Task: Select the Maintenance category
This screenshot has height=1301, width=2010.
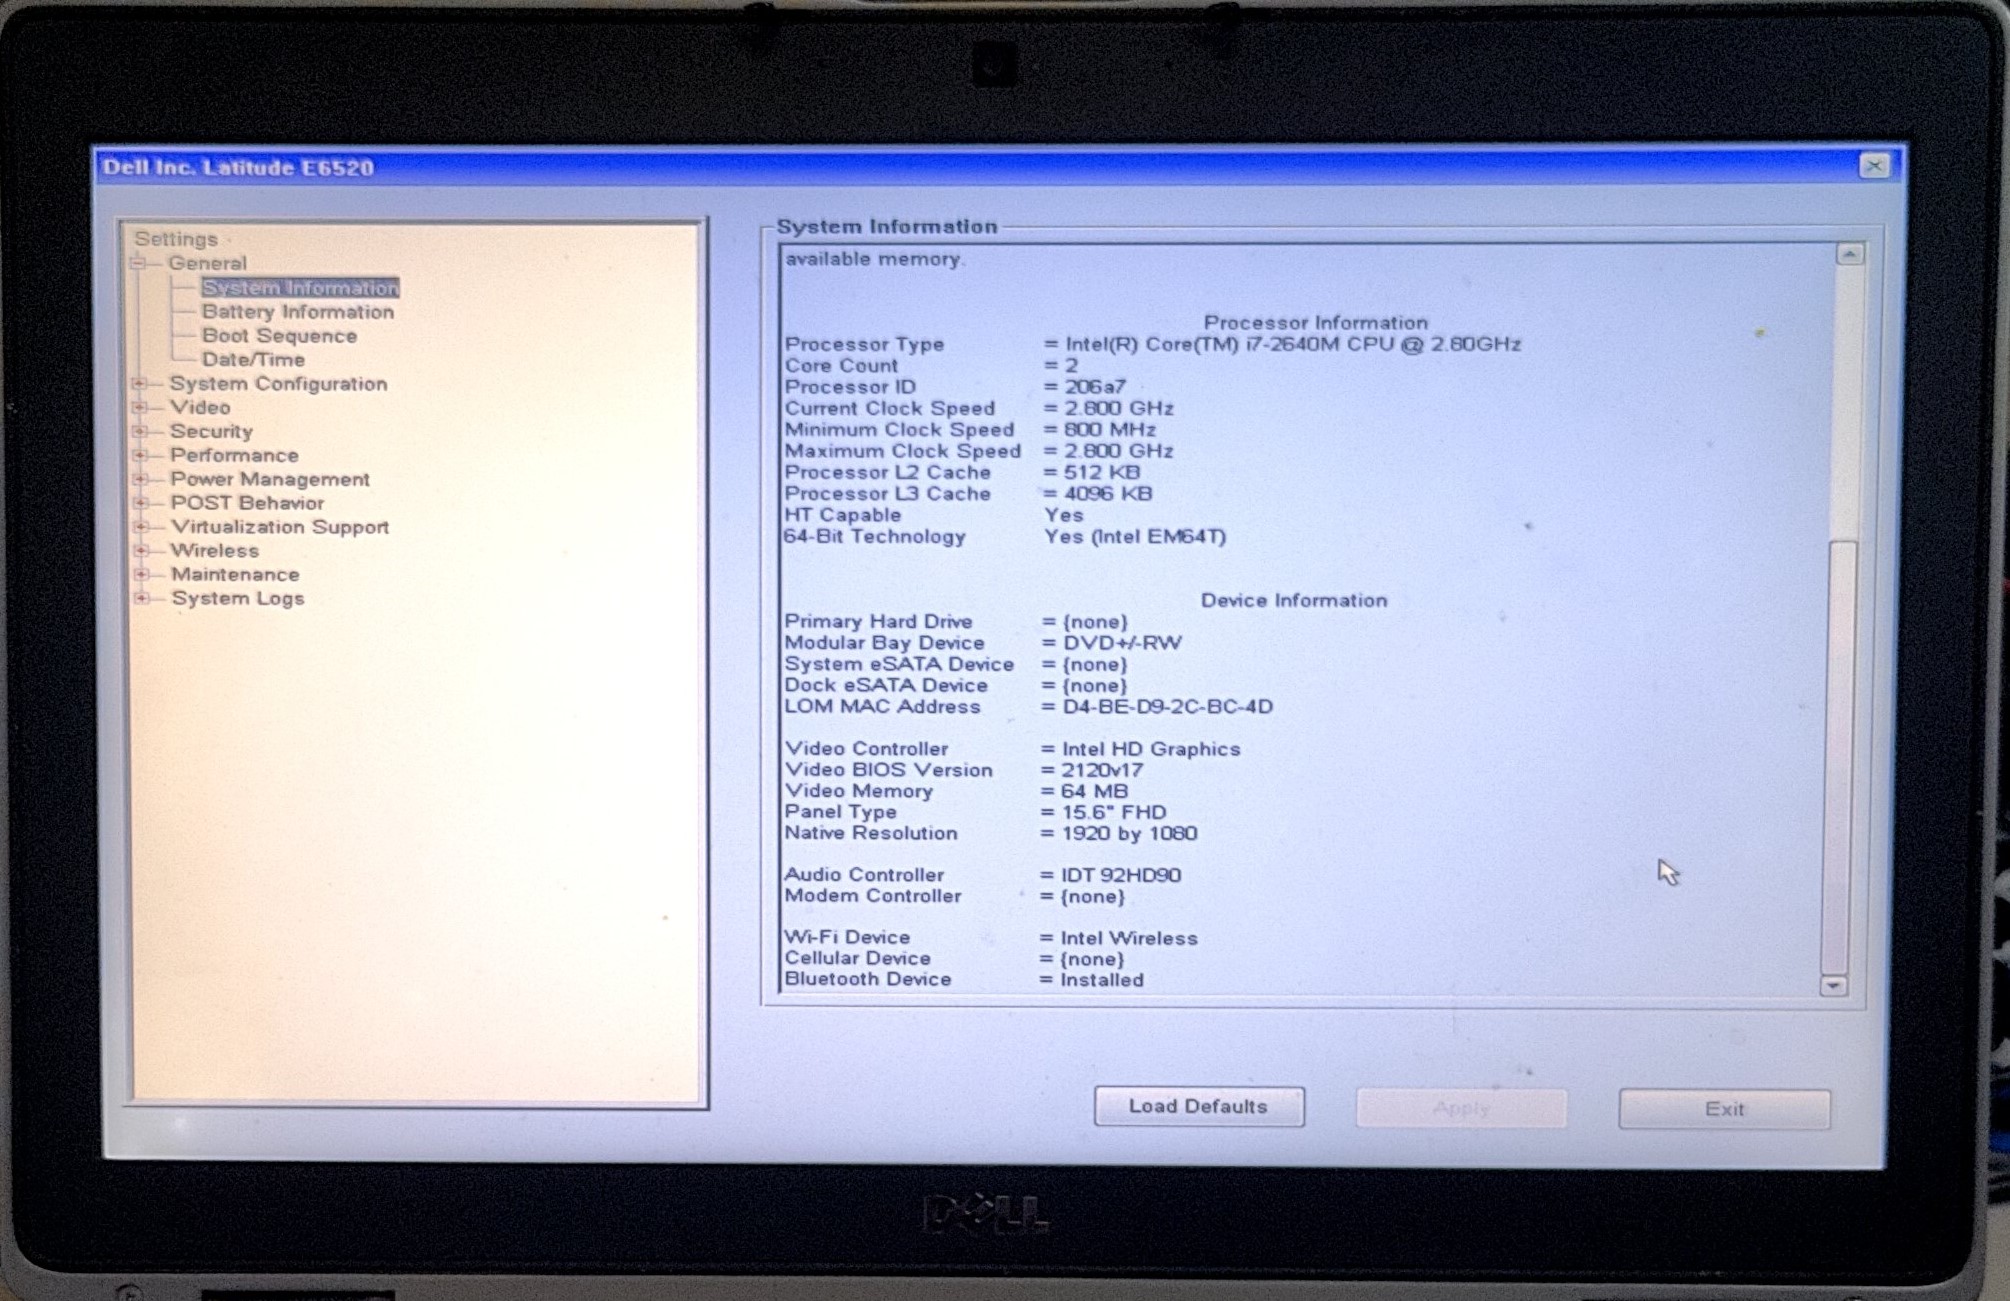Action: tap(235, 575)
